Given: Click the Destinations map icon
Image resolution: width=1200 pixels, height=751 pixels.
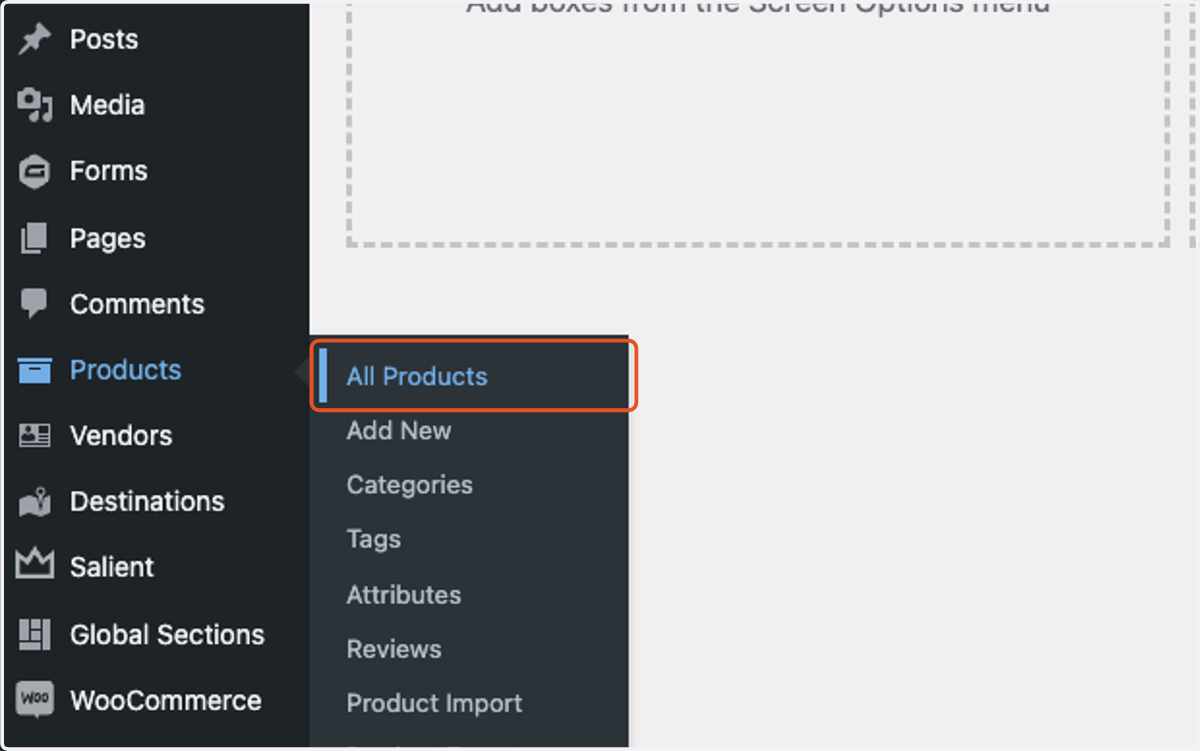Looking at the screenshot, I should (x=35, y=502).
